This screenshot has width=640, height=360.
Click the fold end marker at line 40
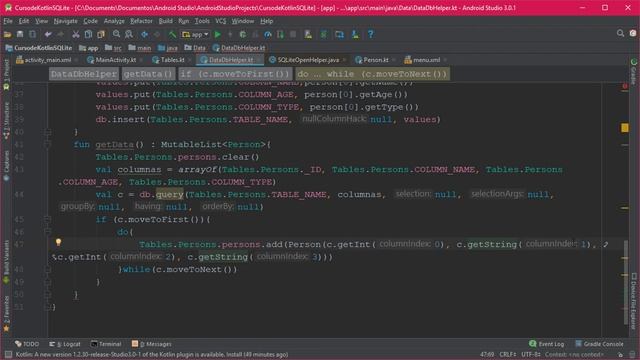pyautogui.click(x=47, y=132)
